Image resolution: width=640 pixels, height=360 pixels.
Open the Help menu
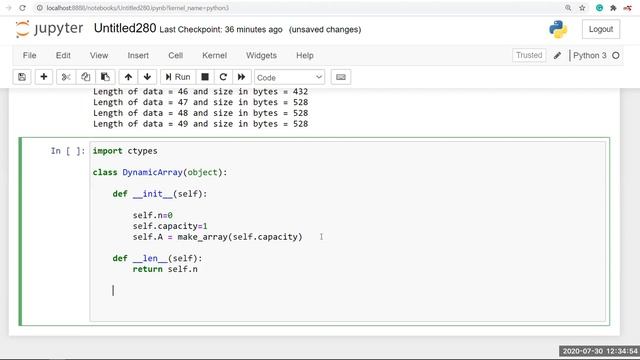click(304, 56)
